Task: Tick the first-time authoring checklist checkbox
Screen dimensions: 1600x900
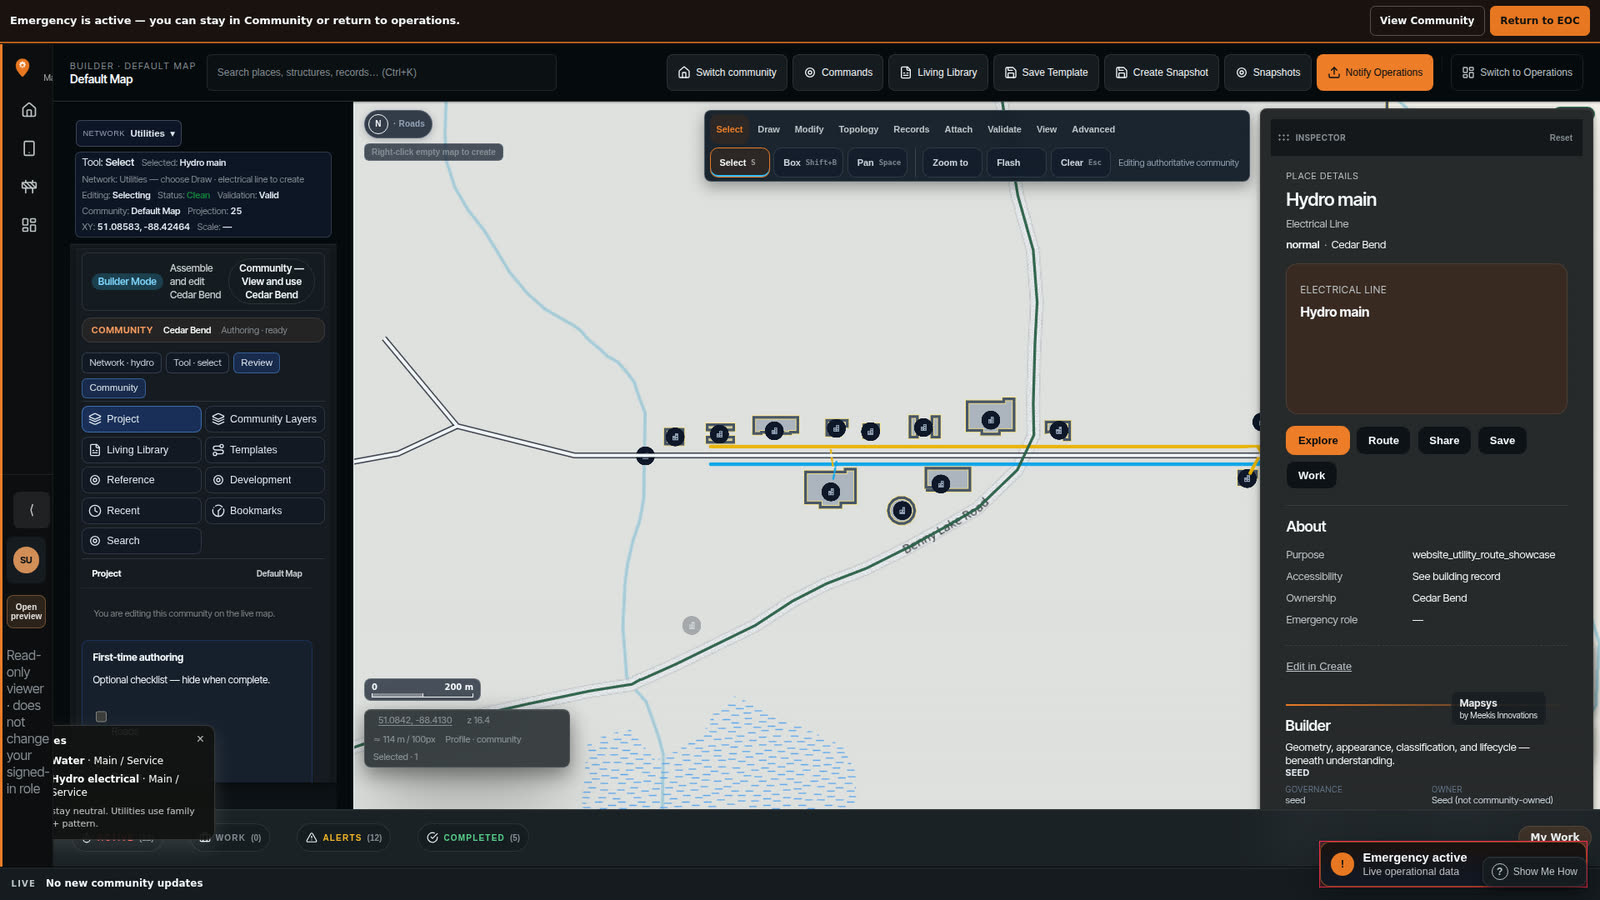Action: coord(101,716)
